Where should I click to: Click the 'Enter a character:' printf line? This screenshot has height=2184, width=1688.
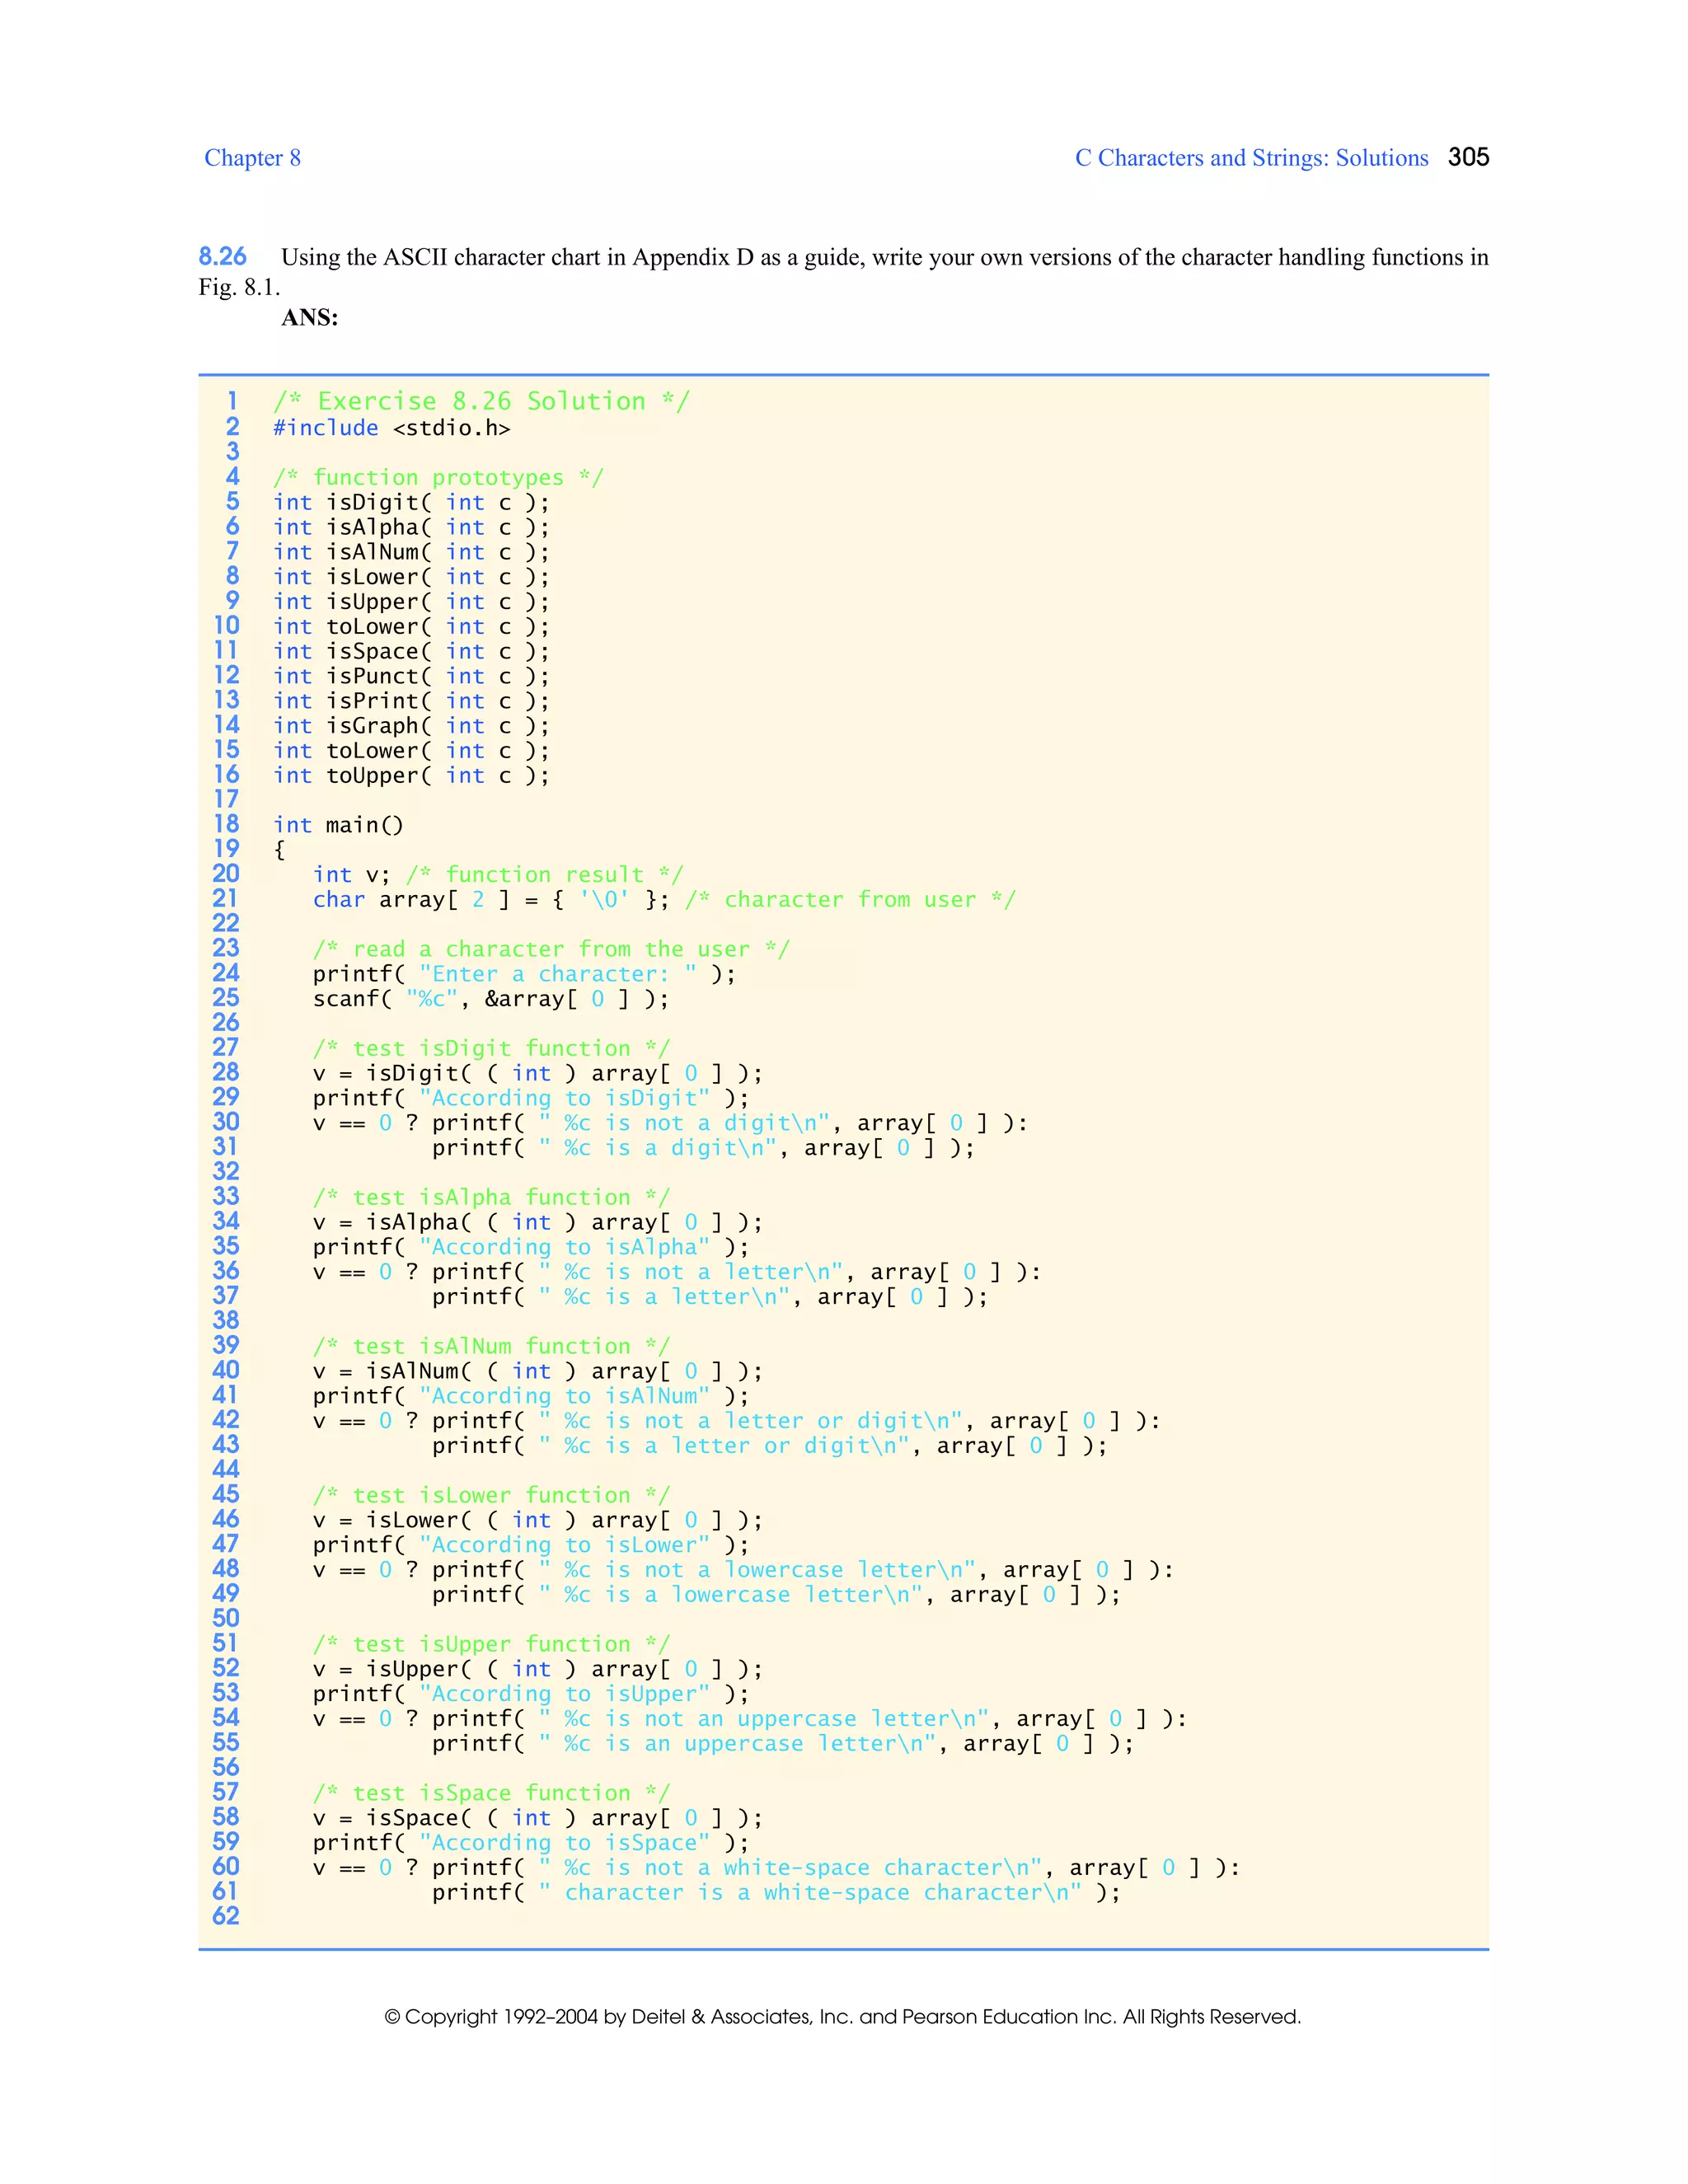coord(523,974)
